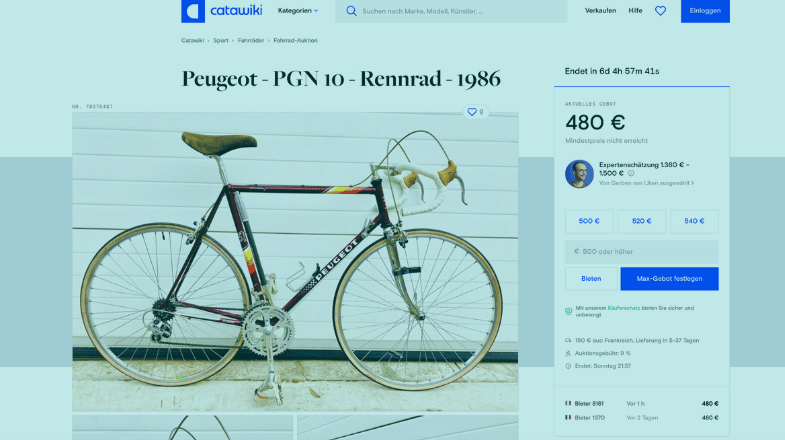Image resolution: width=785 pixels, height=440 pixels.
Task: Select the 540 € quick bid
Action: [x=694, y=221]
